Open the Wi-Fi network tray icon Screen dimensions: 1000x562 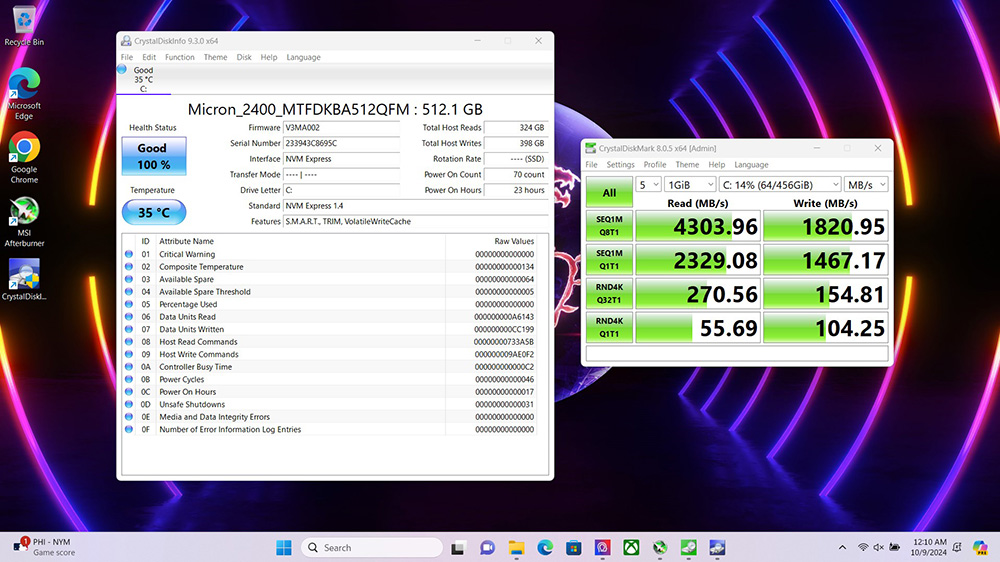point(863,547)
